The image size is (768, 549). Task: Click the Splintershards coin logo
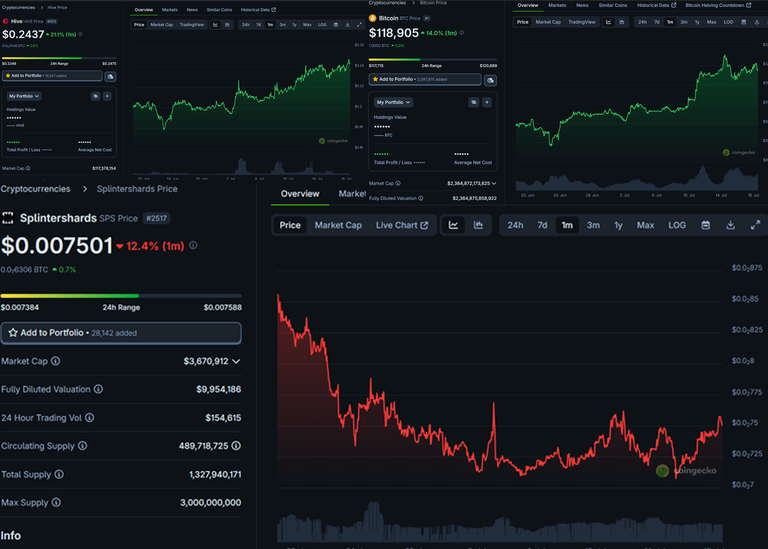tap(8, 218)
